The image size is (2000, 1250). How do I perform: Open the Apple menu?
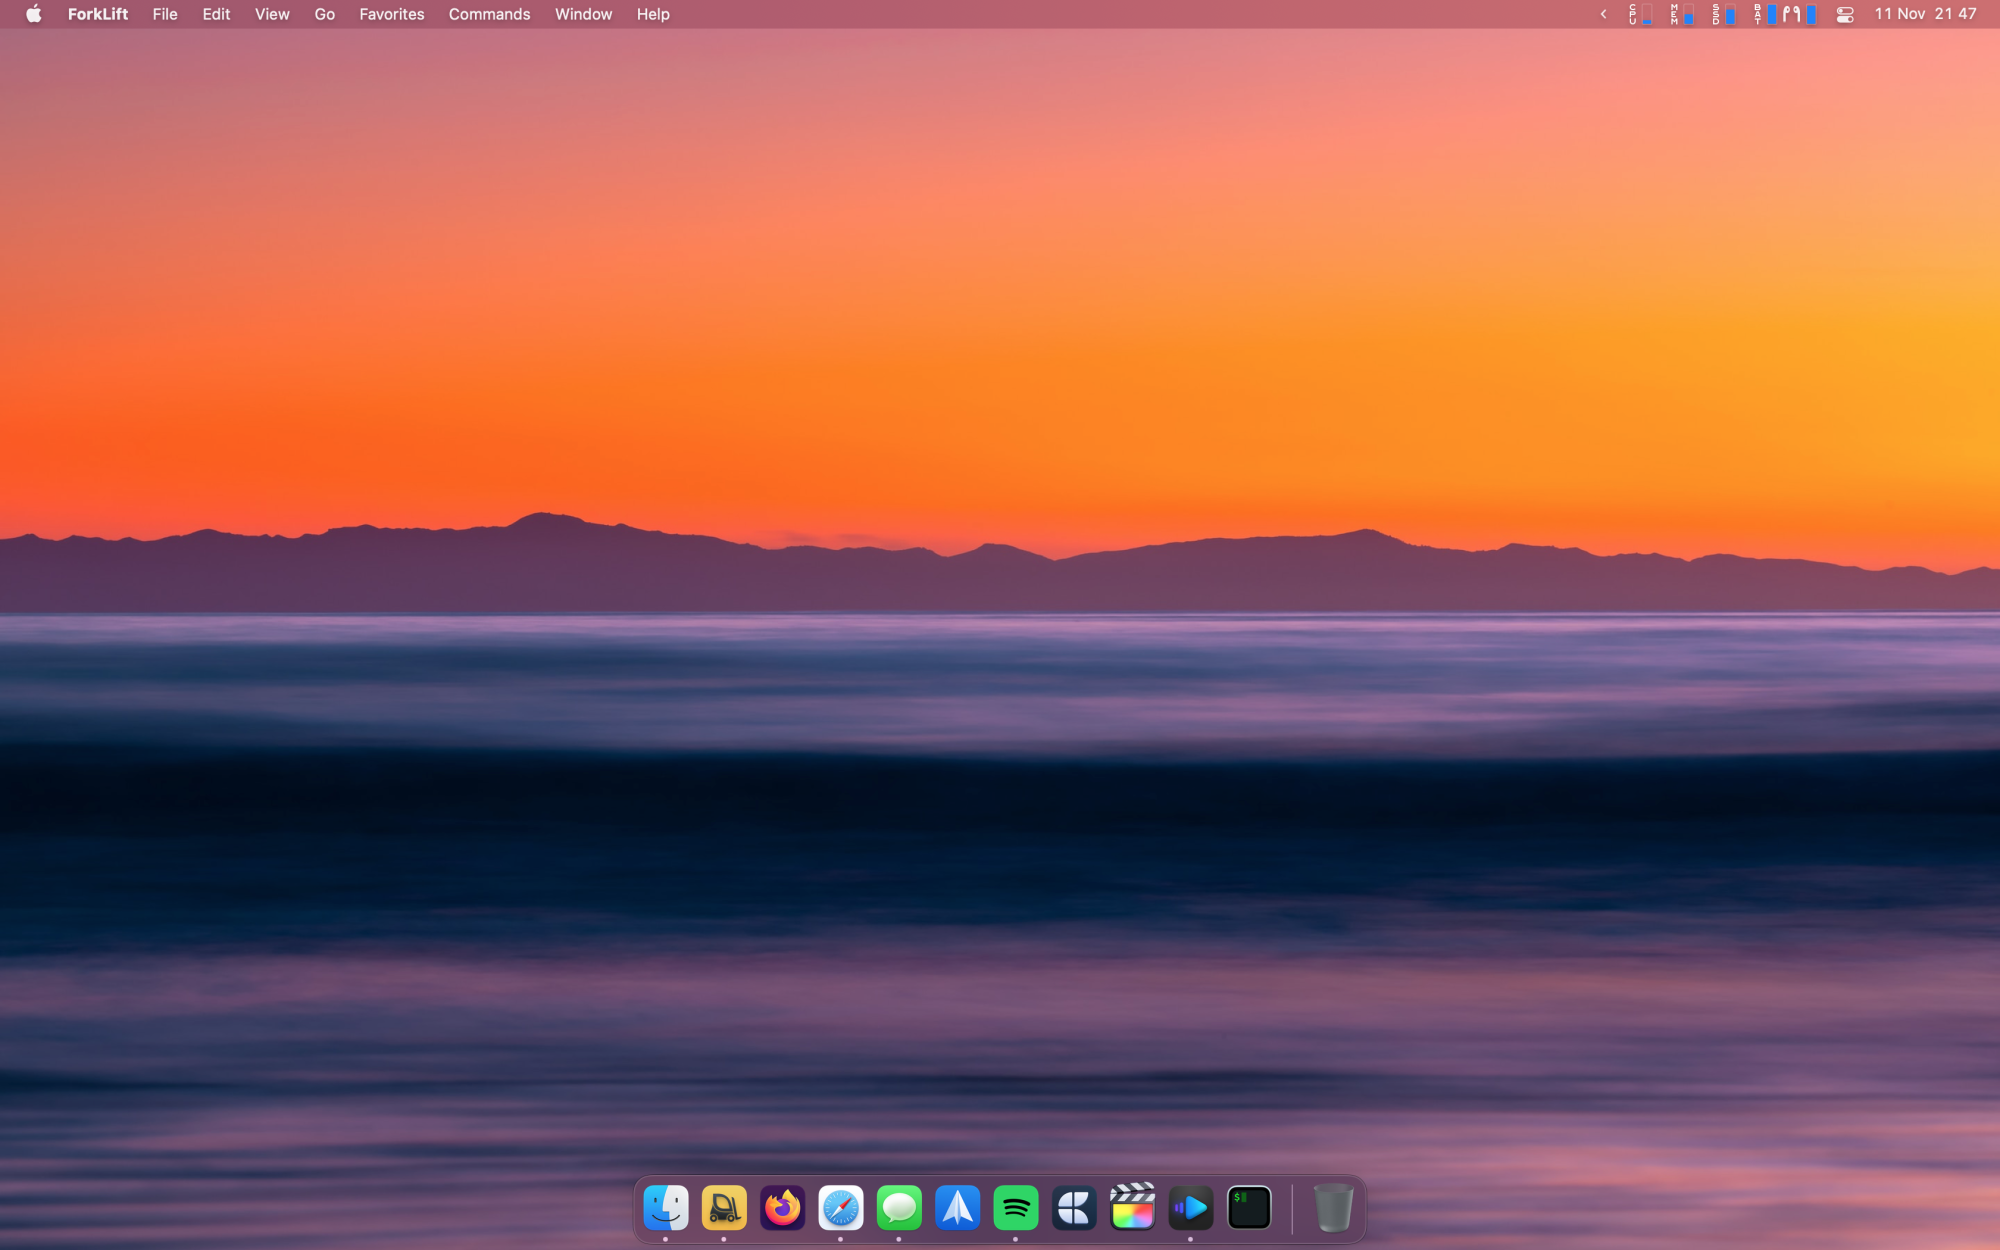(33, 14)
